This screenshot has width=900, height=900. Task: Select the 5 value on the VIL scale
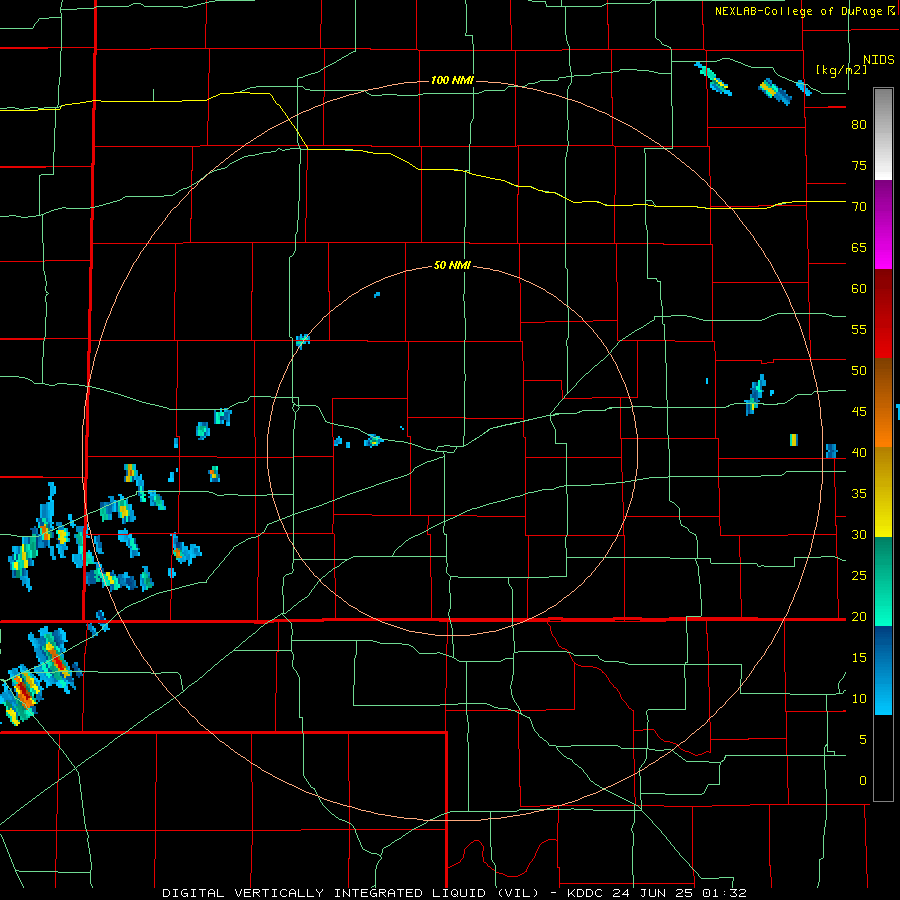point(863,739)
